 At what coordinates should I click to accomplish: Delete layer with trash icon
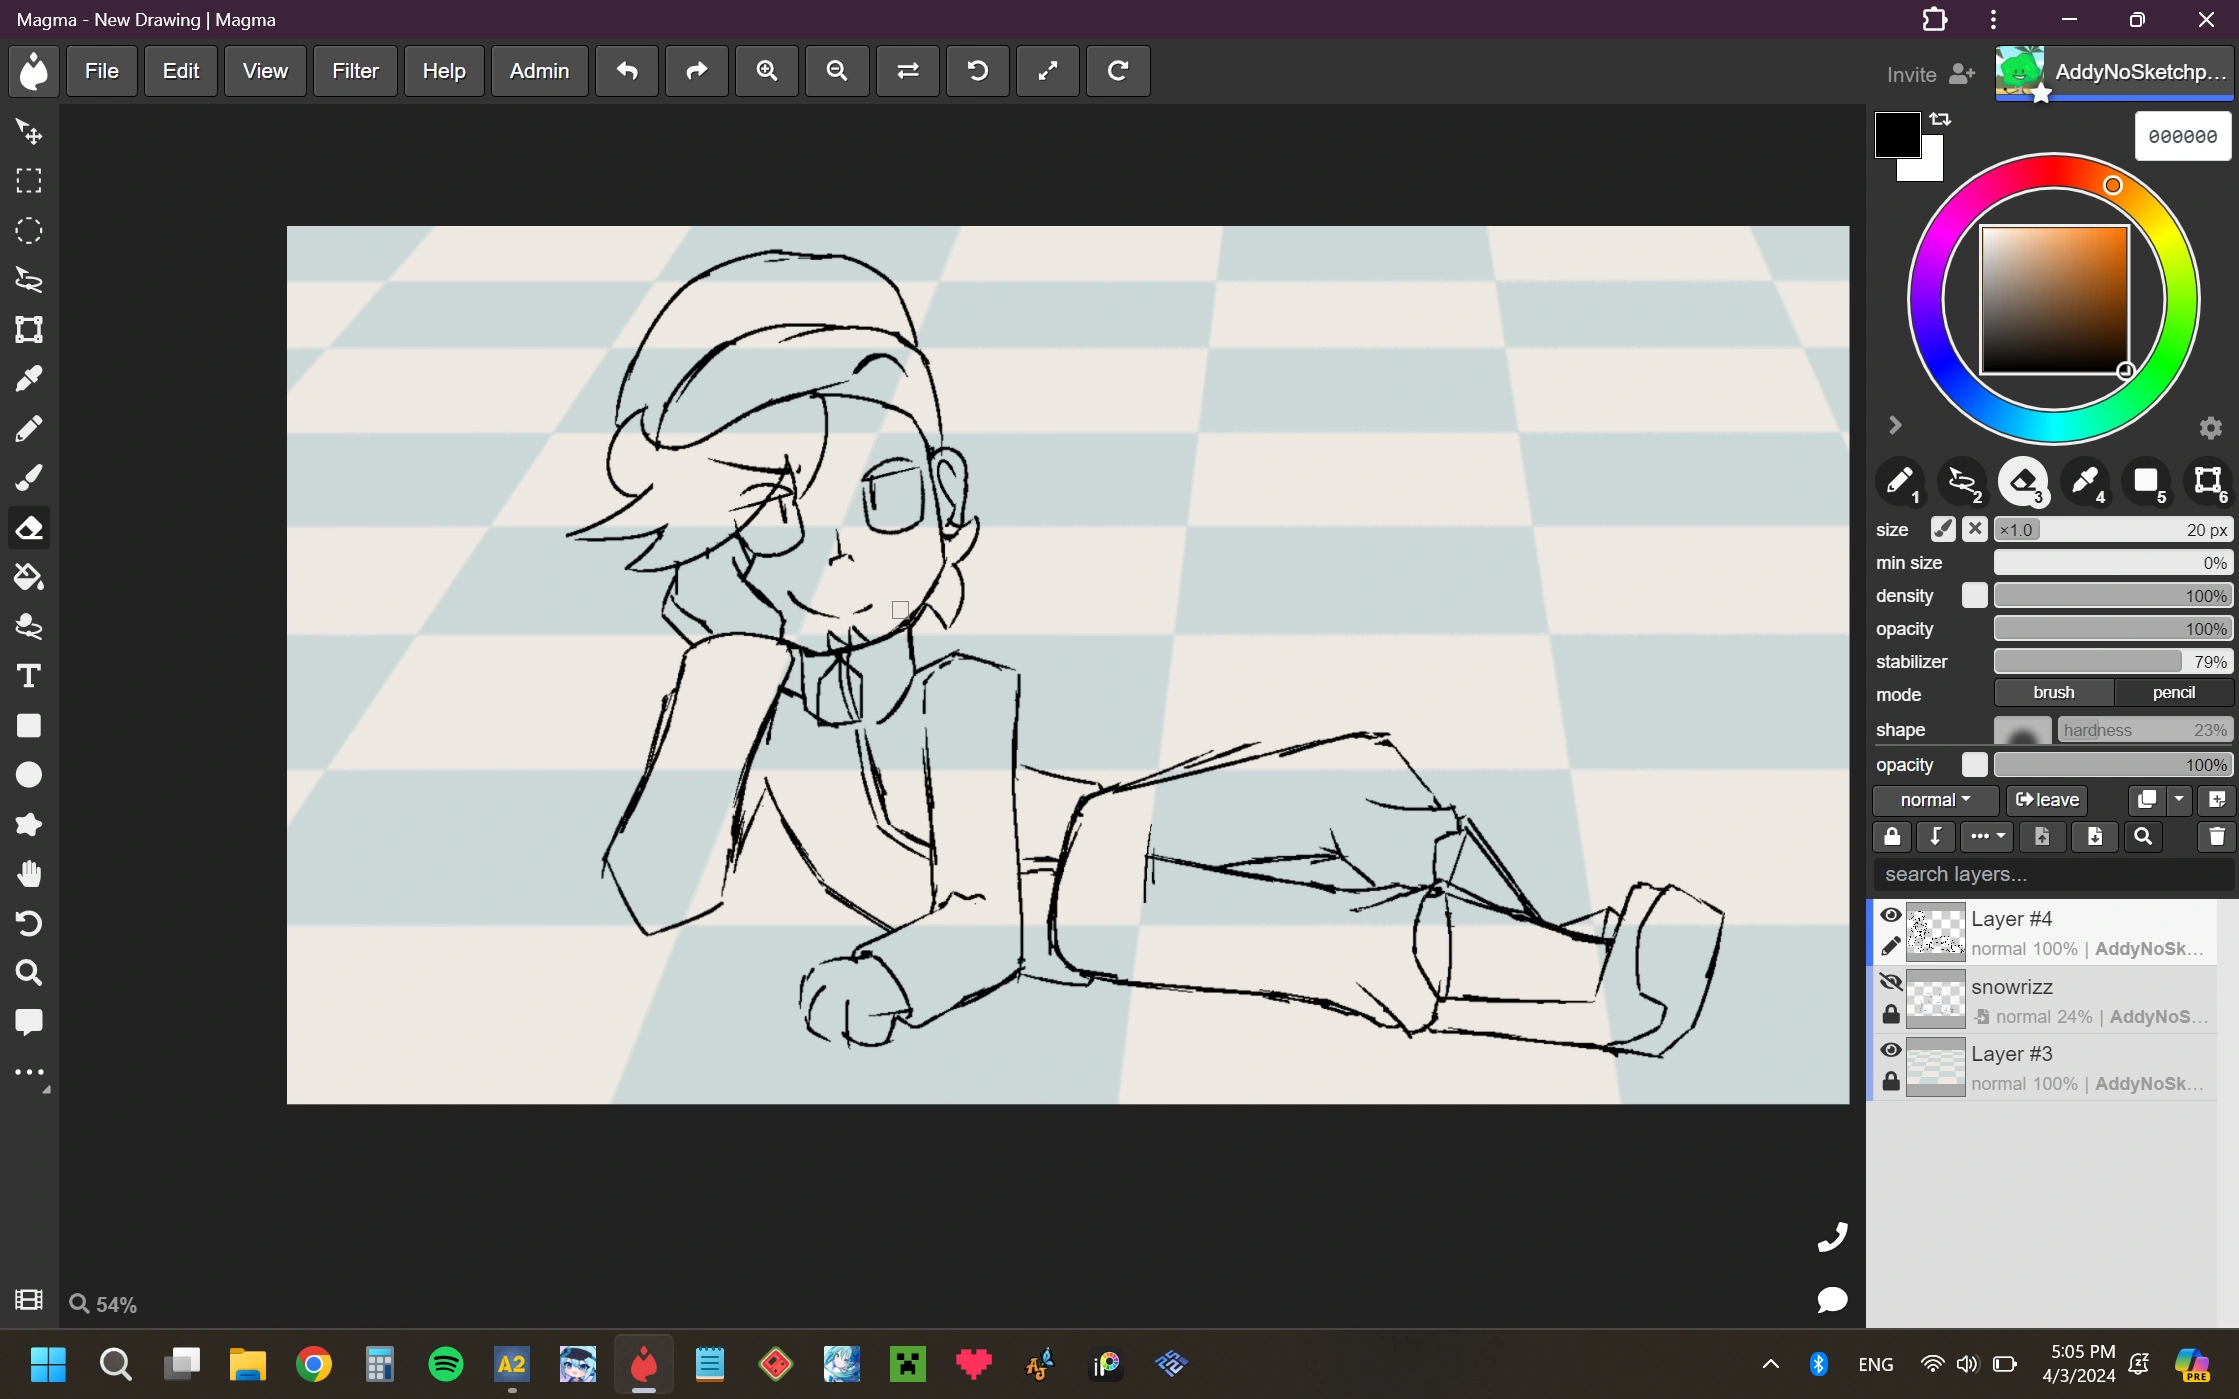2216,836
